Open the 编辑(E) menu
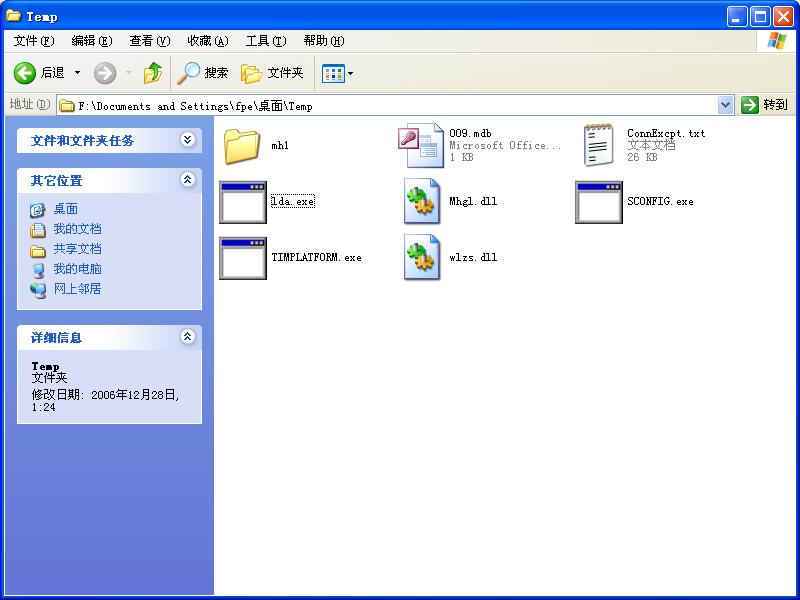Screen dimensions: 800x600 92,41
